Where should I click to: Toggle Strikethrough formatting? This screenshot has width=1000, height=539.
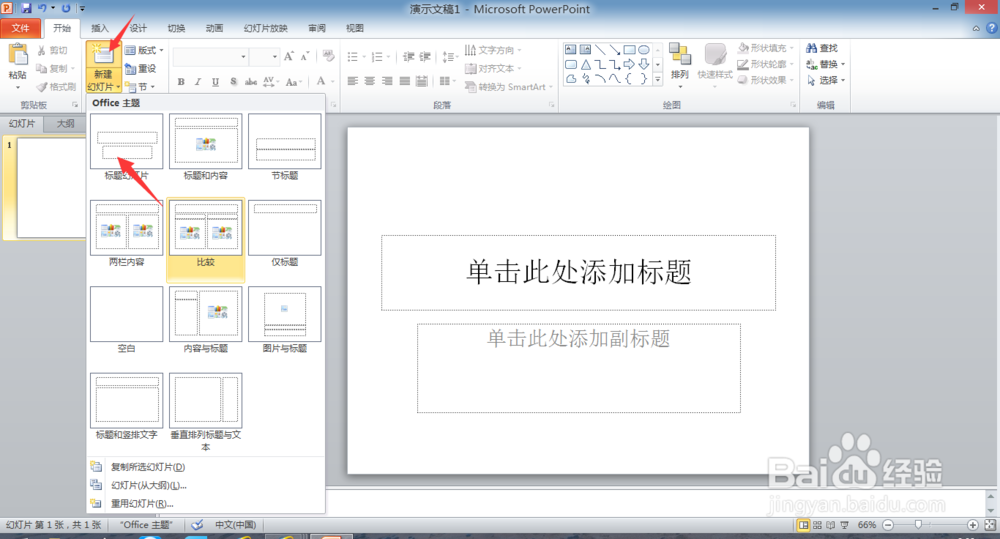(x=251, y=82)
